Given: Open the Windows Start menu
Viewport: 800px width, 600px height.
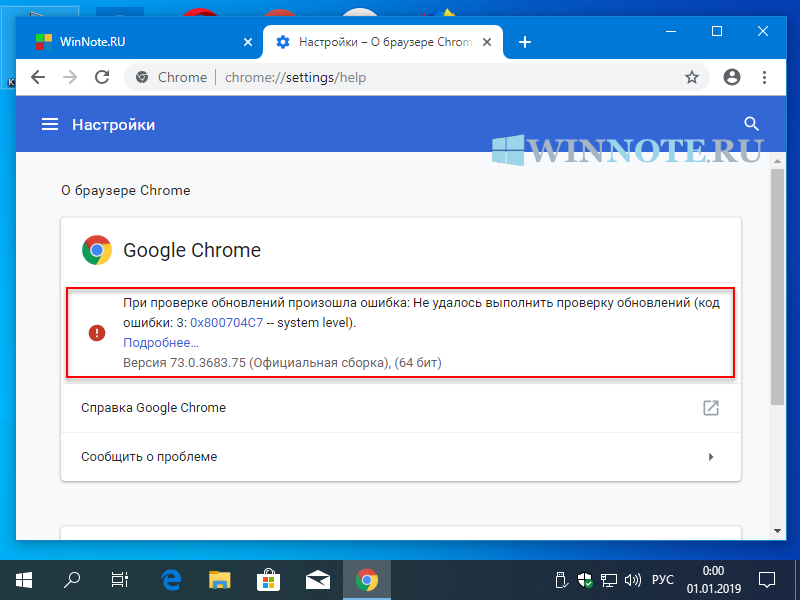Looking at the screenshot, I should 23,580.
